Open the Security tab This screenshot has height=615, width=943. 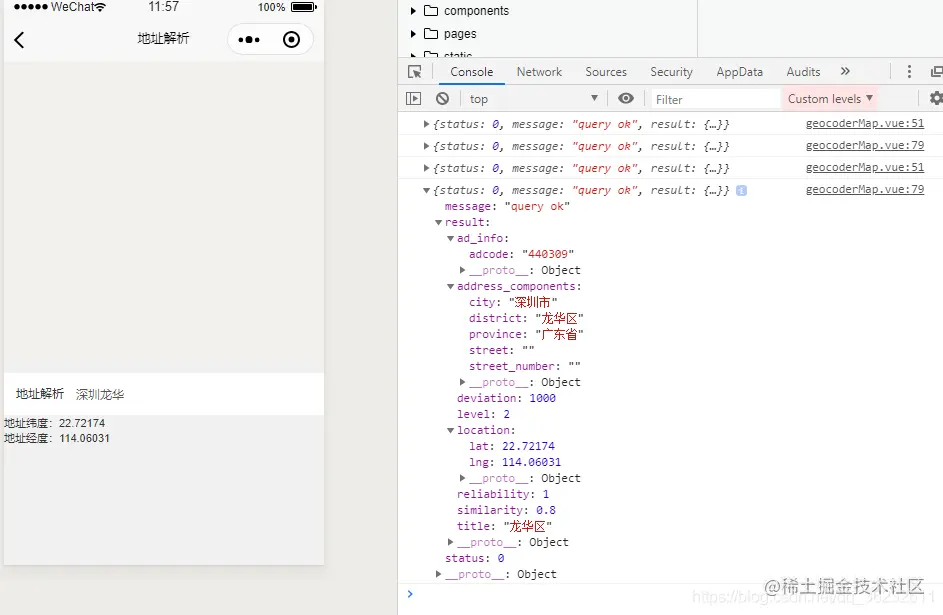(671, 72)
